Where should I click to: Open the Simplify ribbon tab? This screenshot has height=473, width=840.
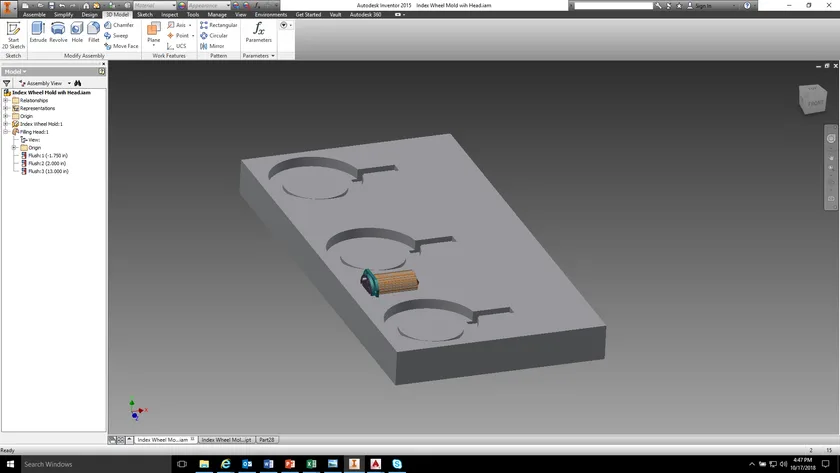tap(63, 14)
